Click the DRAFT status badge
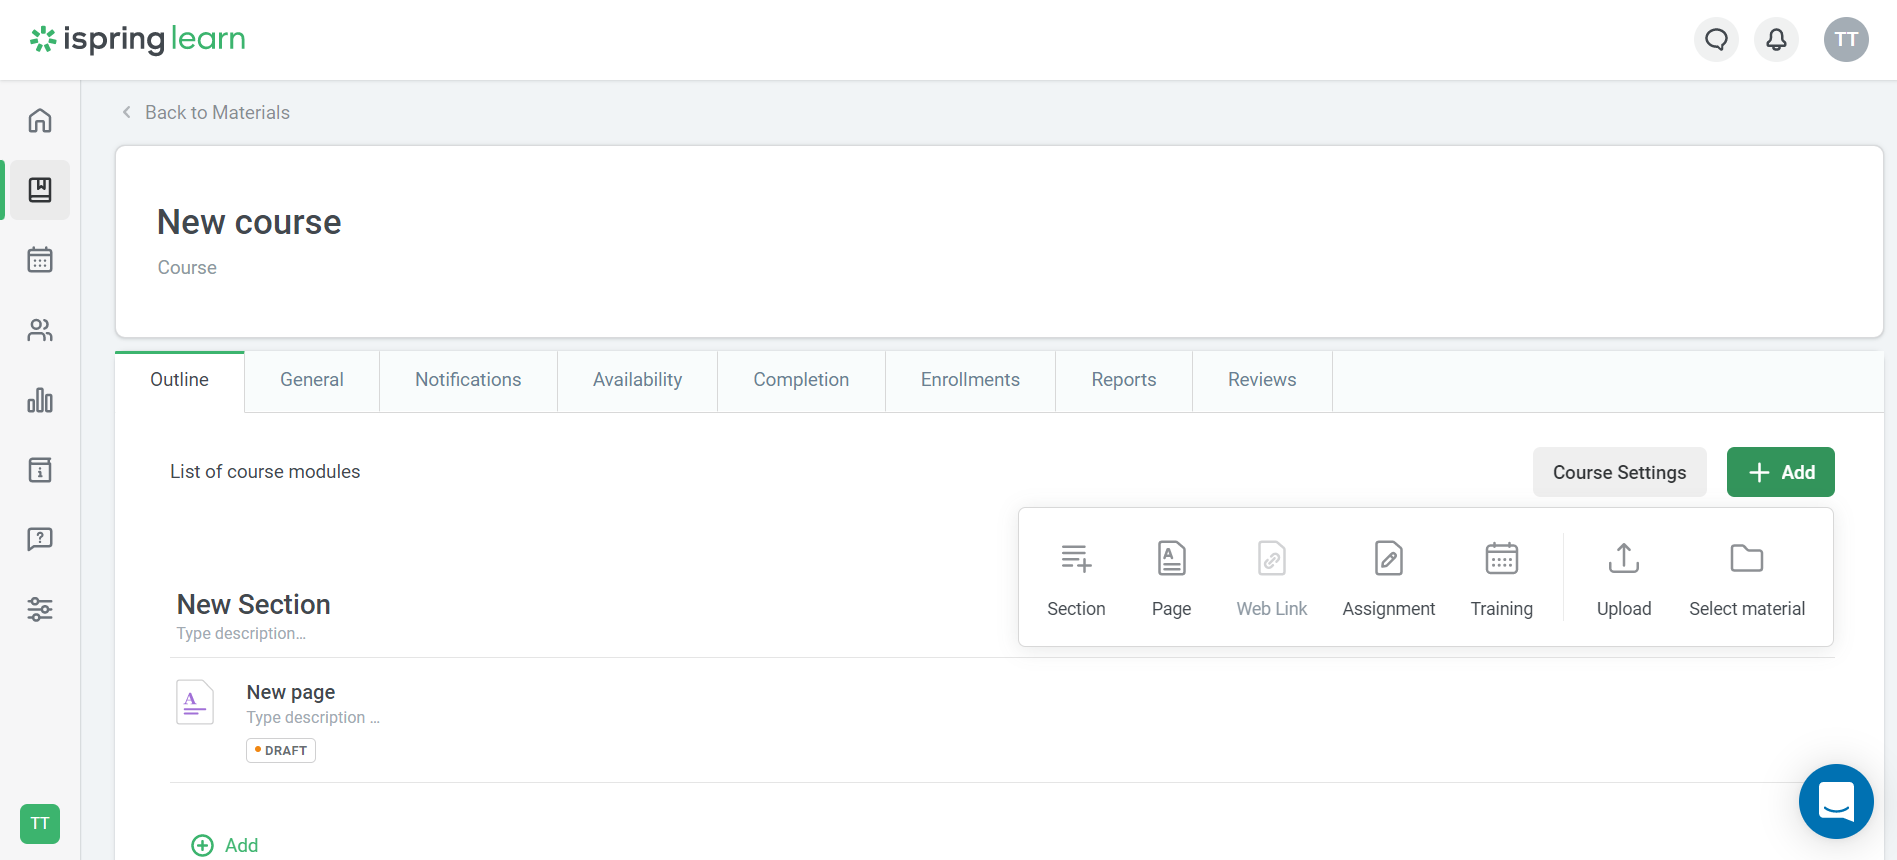 (281, 750)
